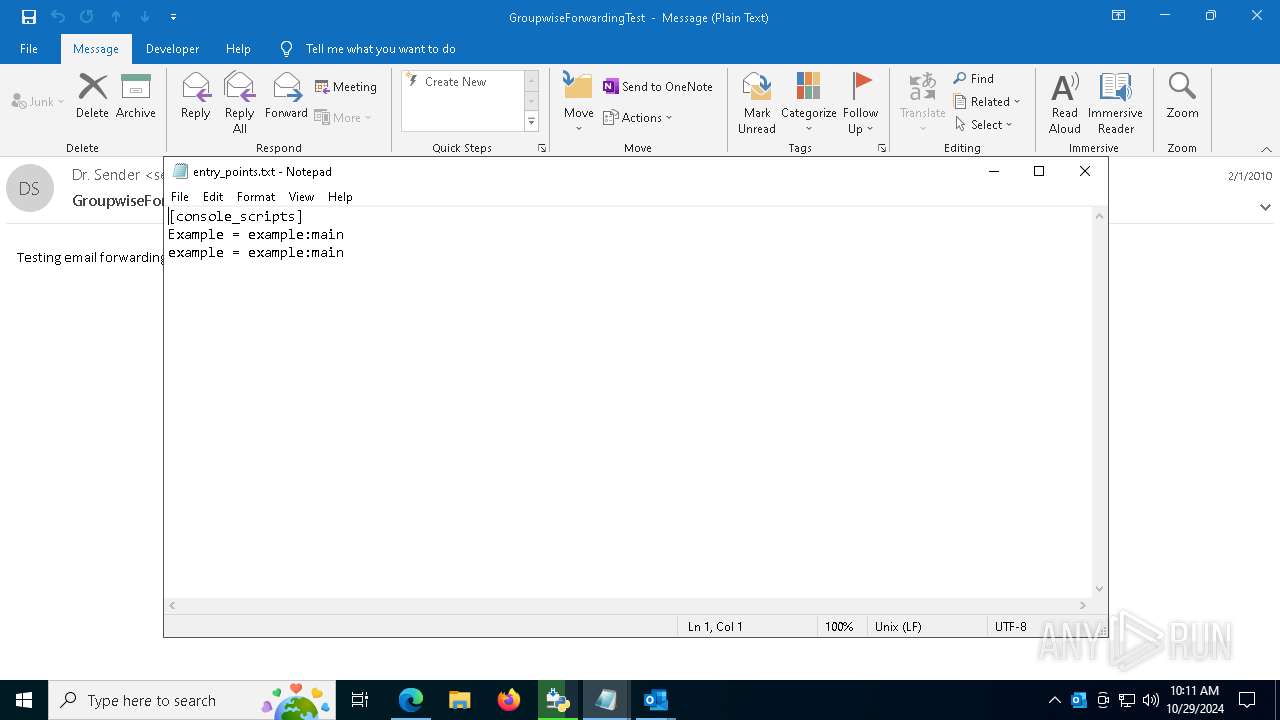The height and width of the screenshot is (720, 1280).
Task: Expand the Actions menu
Action: (x=638, y=117)
